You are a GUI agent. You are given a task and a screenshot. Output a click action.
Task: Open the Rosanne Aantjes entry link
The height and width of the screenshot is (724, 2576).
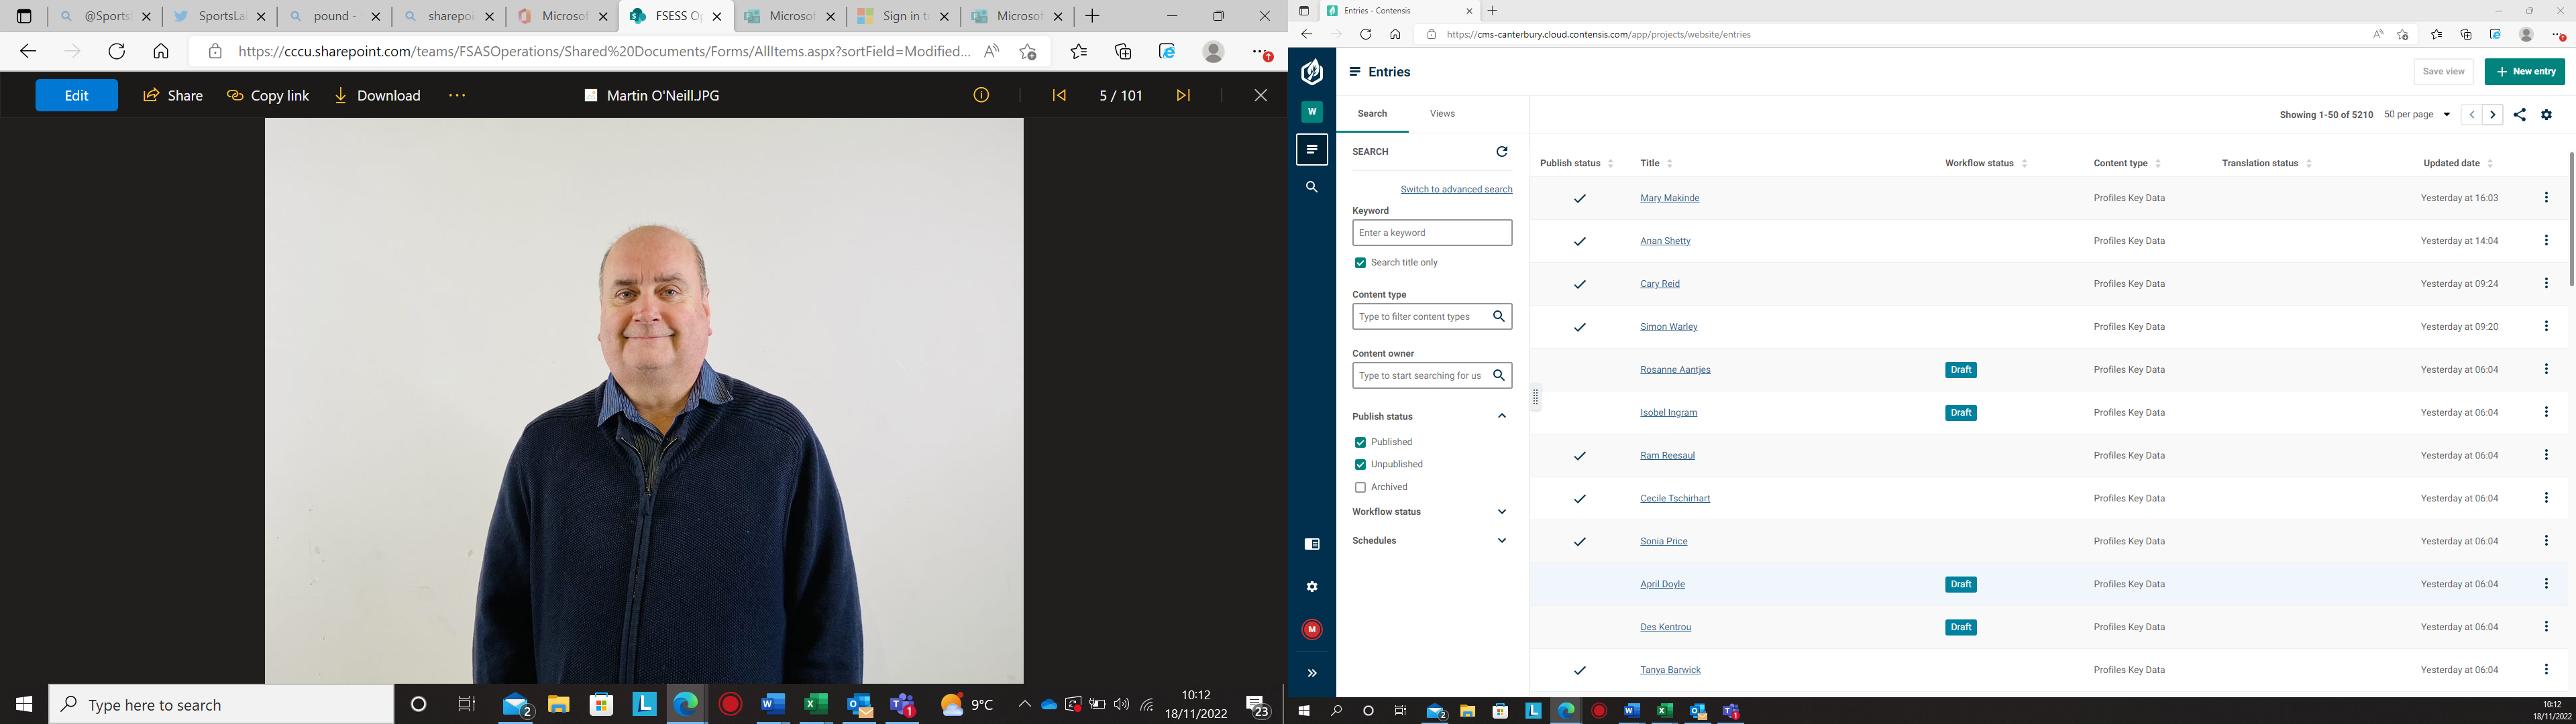1674,370
